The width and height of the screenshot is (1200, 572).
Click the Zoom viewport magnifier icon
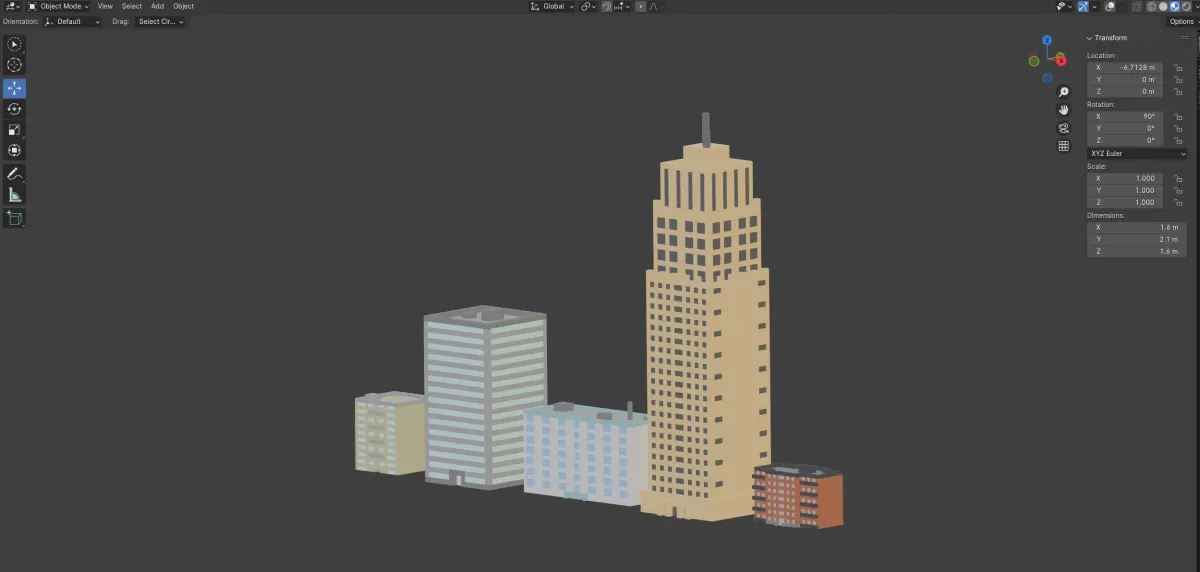pyautogui.click(x=1064, y=92)
